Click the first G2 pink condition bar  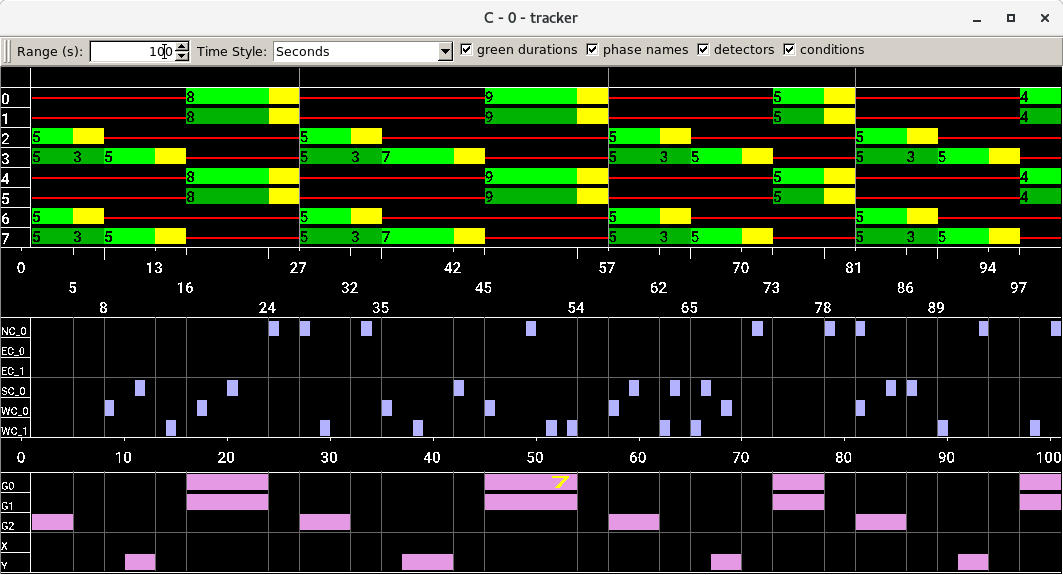click(x=52, y=521)
